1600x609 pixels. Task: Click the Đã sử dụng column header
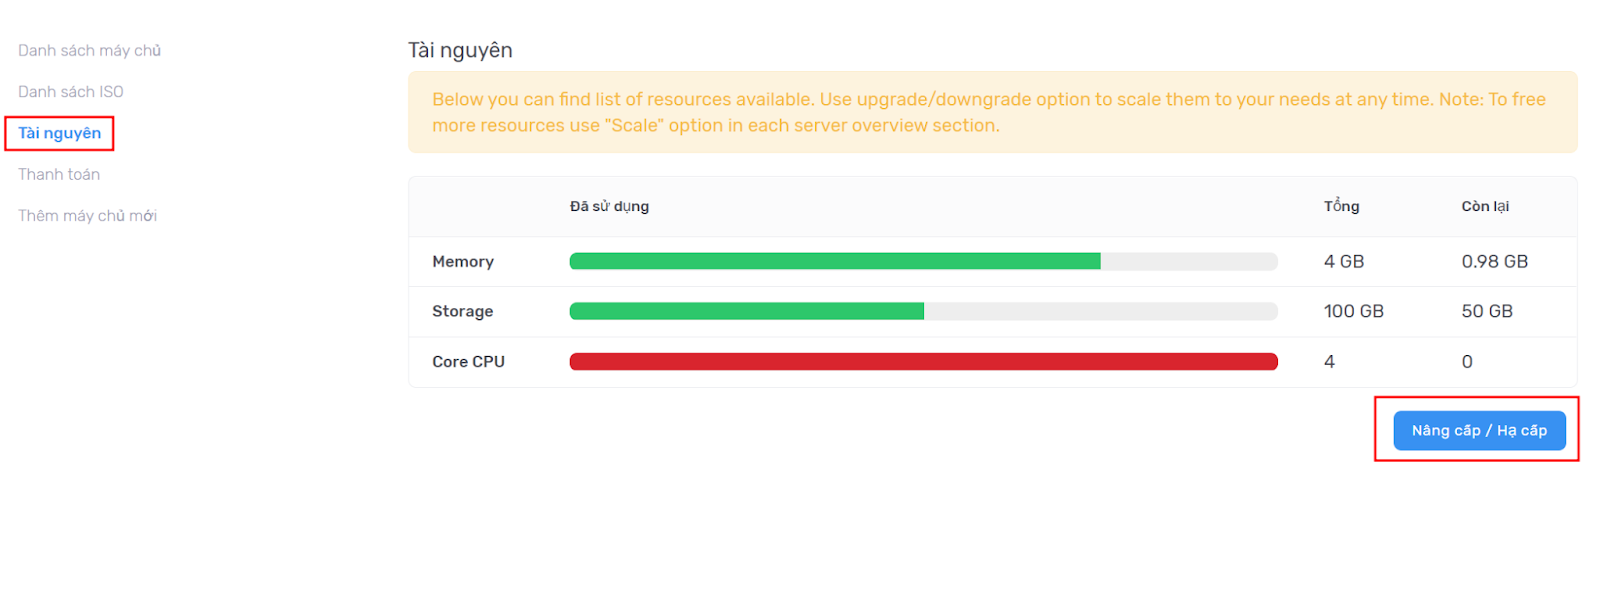point(609,206)
